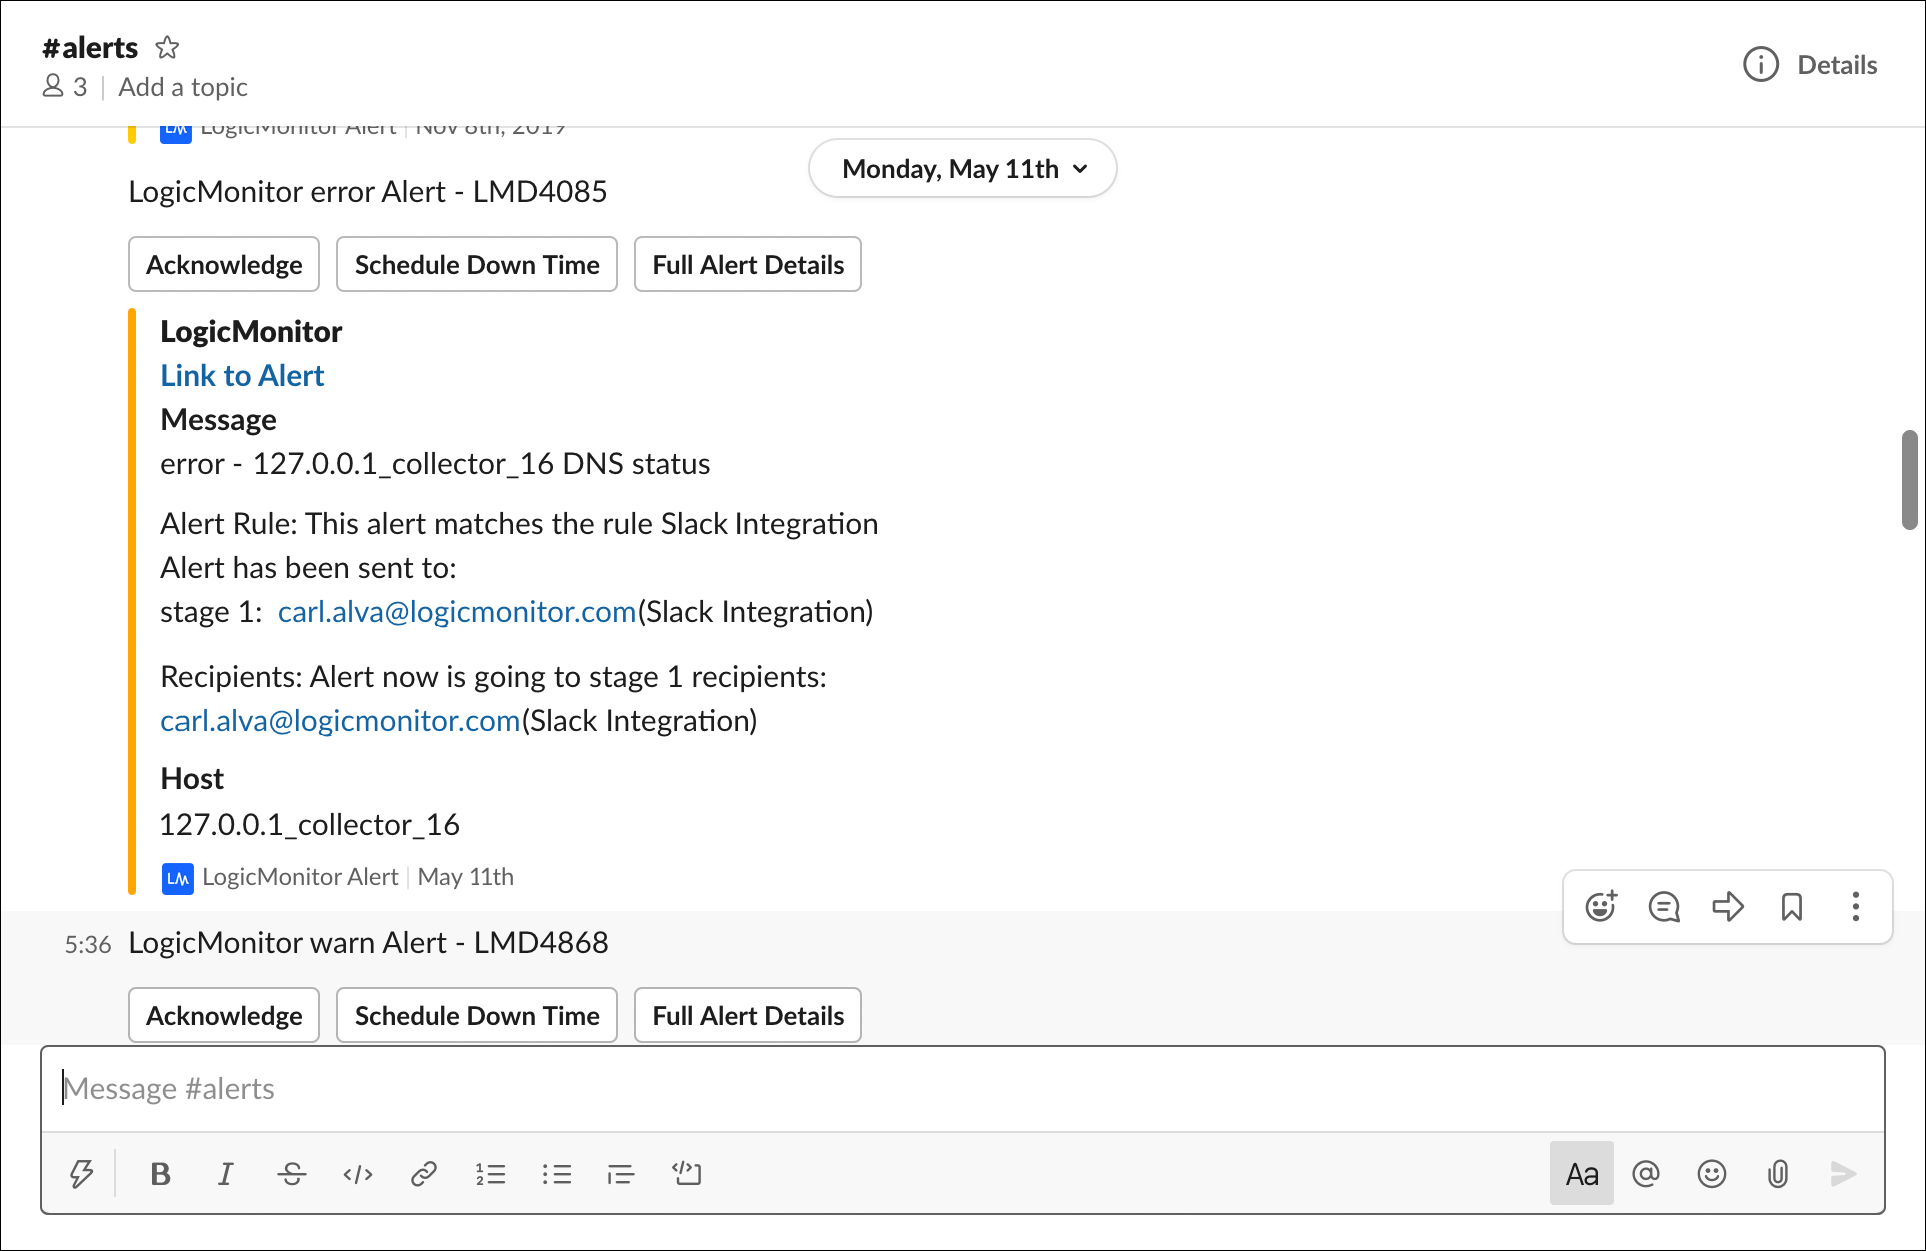The height and width of the screenshot is (1251, 1926).
Task: Click the #alerts channel name
Action: (90, 47)
